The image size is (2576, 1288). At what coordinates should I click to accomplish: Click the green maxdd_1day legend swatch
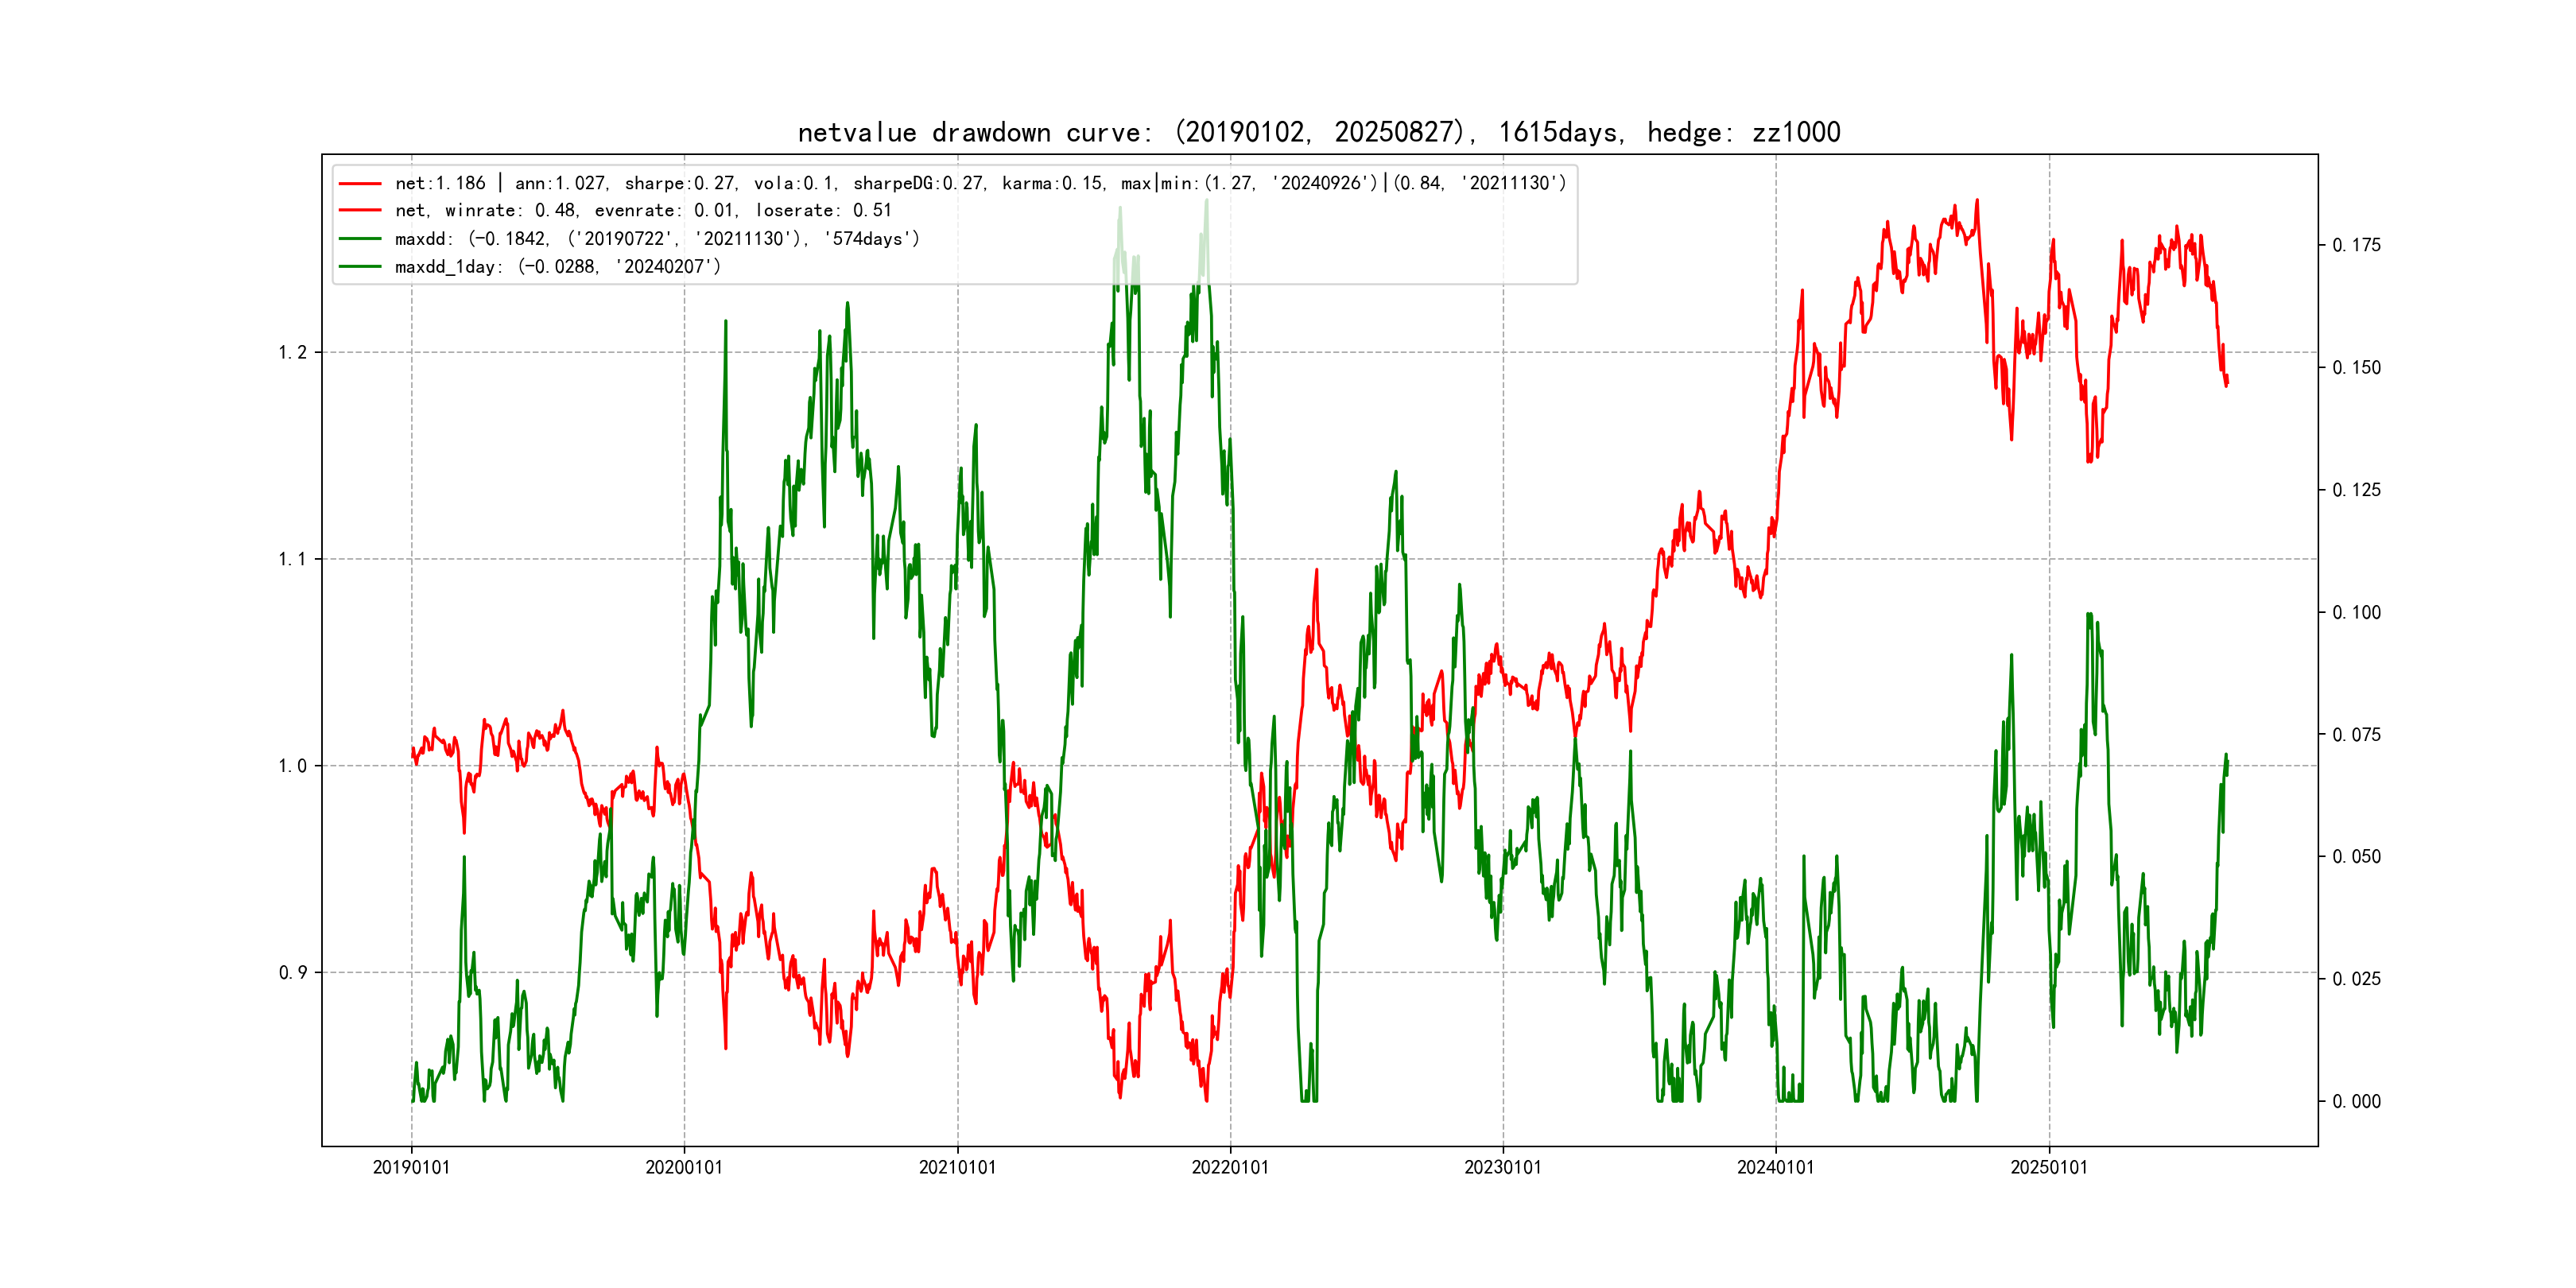coord(360,267)
